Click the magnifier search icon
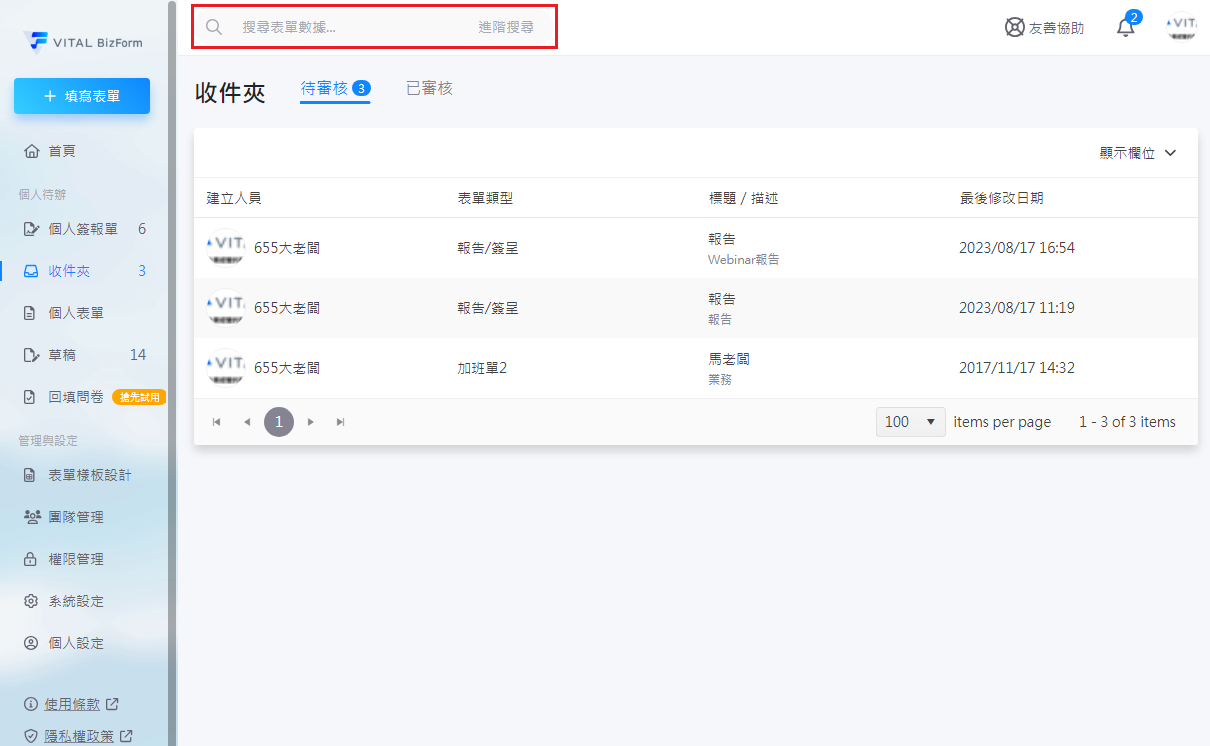 [x=213, y=27]
